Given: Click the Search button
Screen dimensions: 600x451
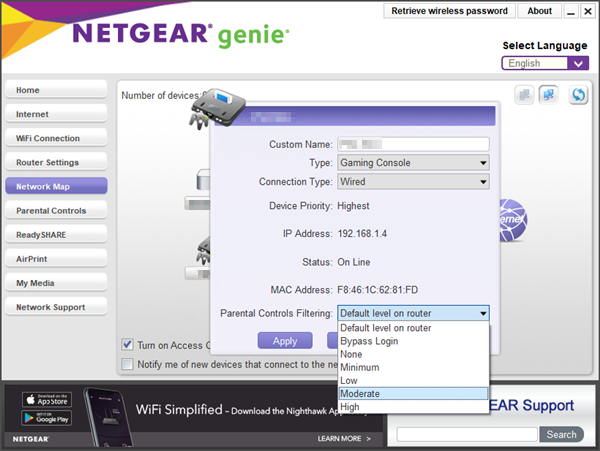Looking at the screenshot, I should click(561, 435).
